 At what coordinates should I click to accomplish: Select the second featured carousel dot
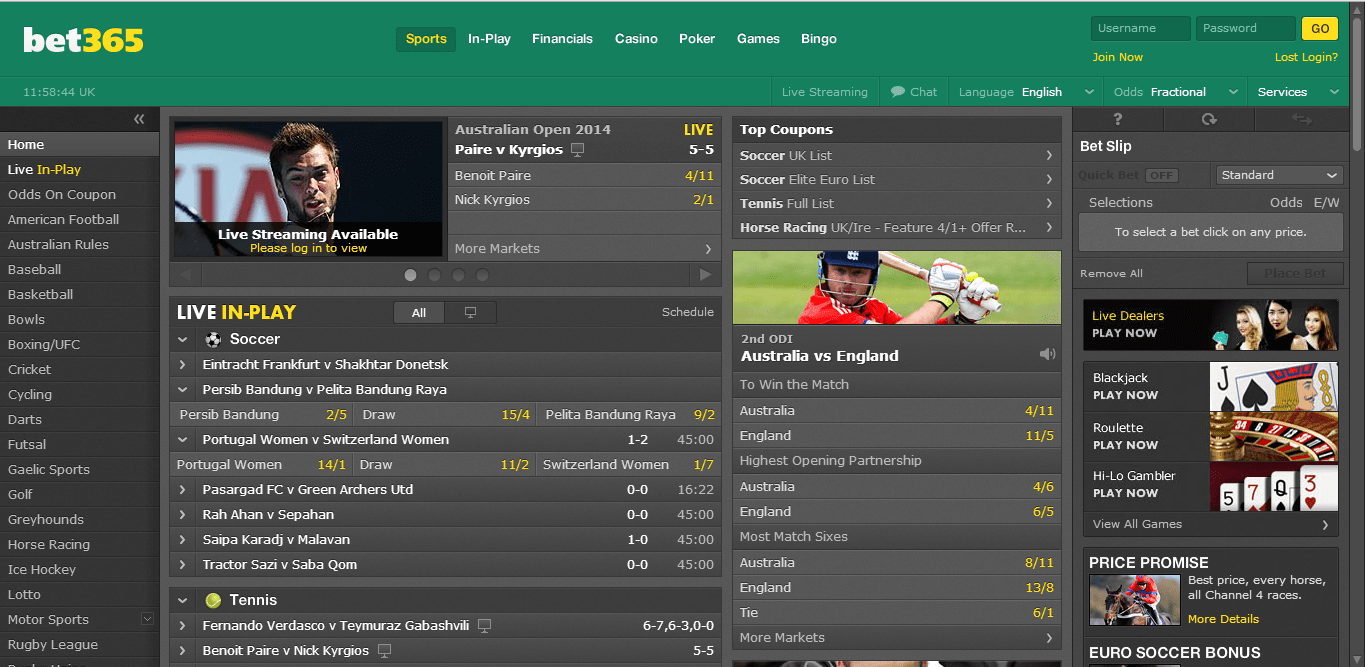(x=434, y=275)
